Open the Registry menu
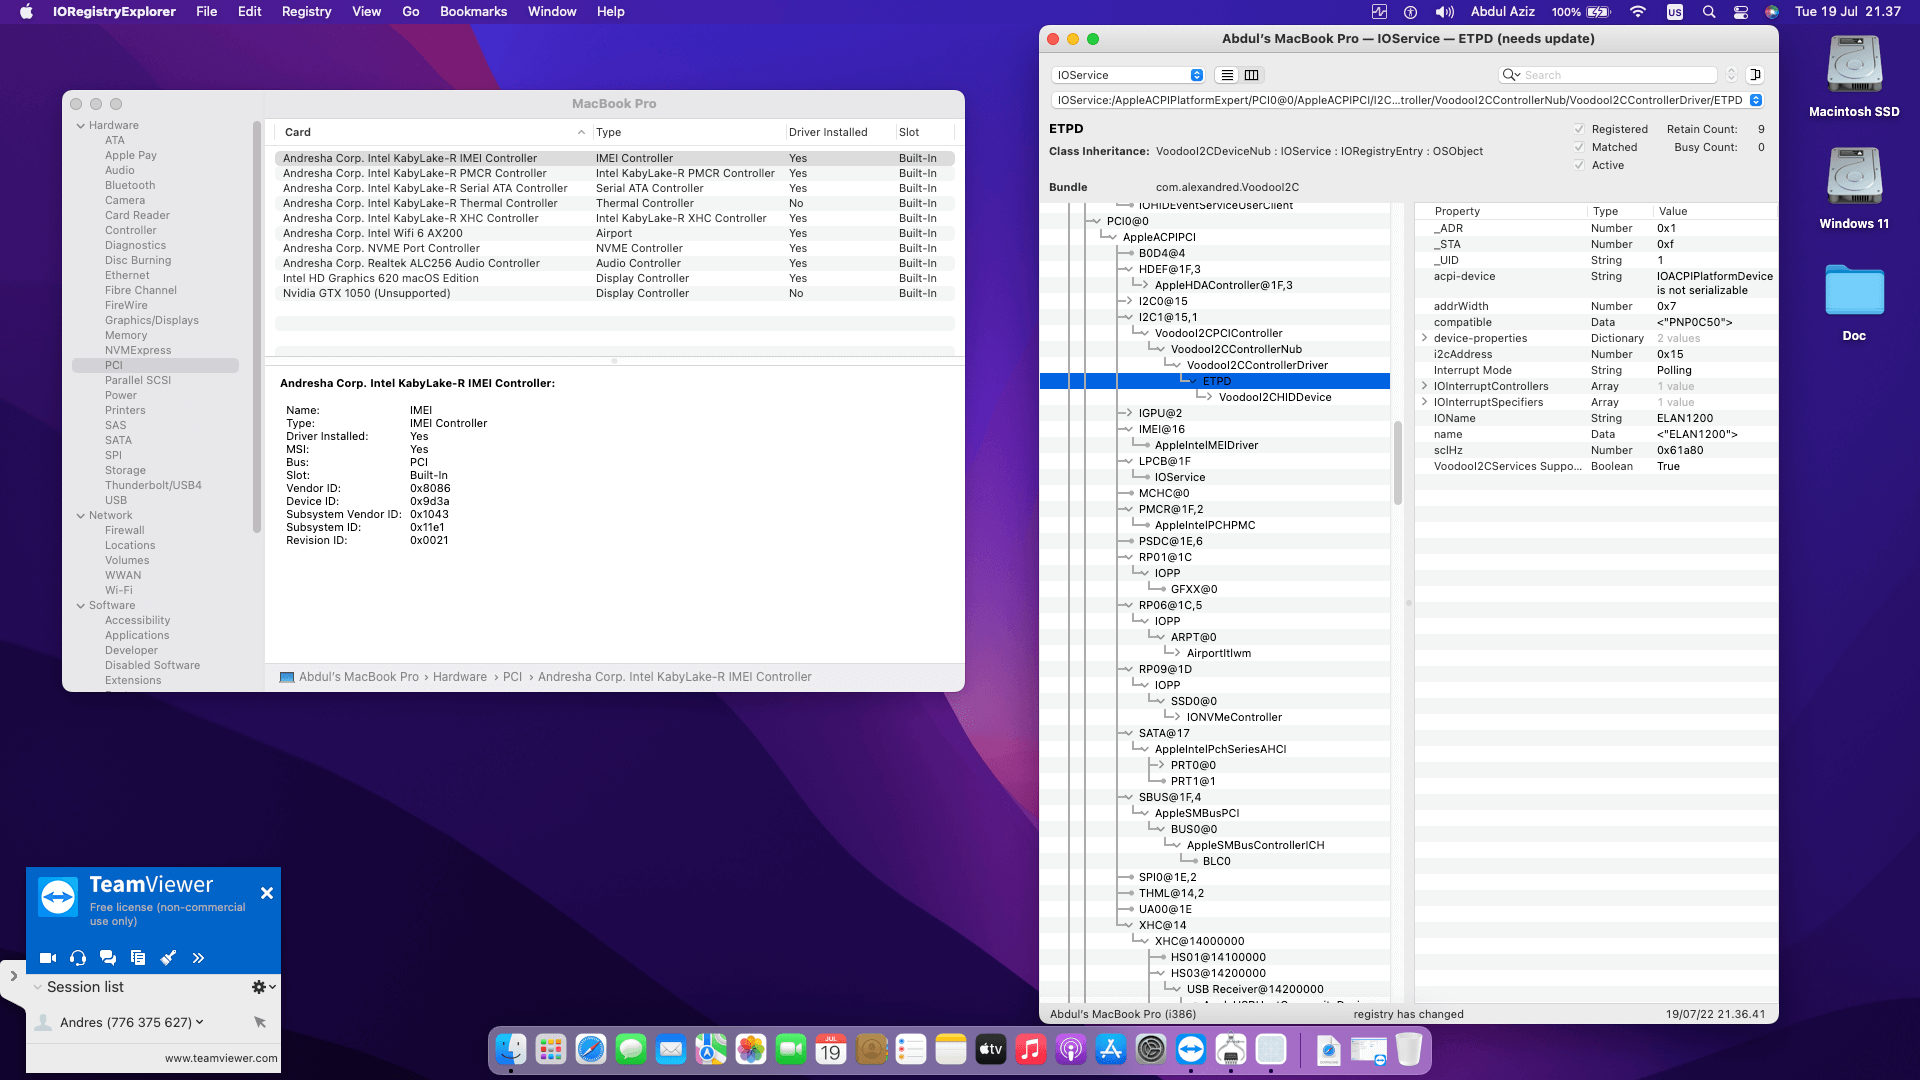1920x1080 pixels. (306, 12)
